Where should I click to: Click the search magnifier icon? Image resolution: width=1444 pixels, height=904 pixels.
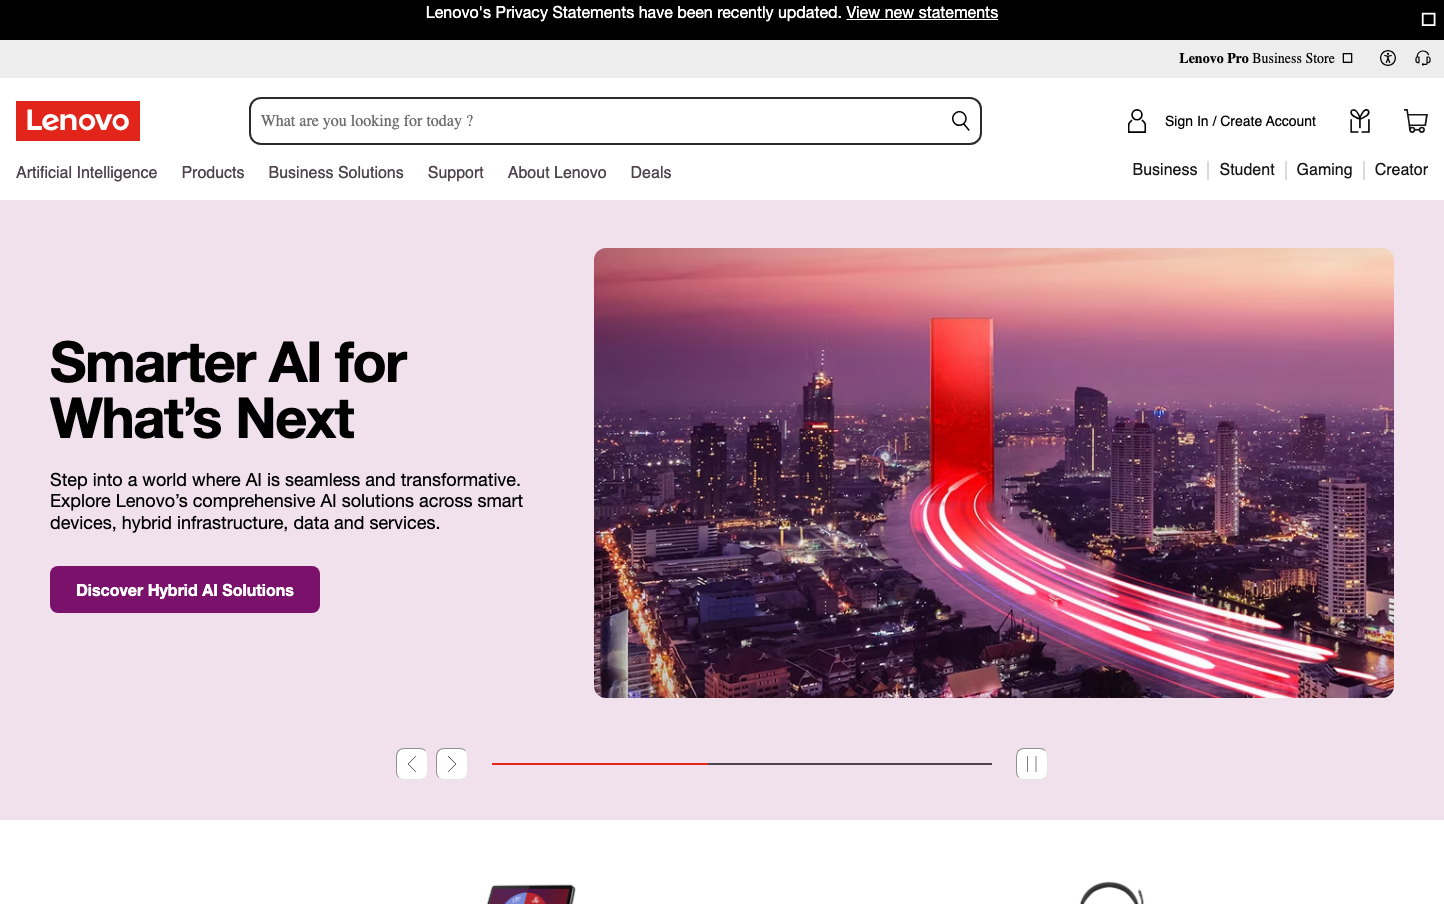960,121
